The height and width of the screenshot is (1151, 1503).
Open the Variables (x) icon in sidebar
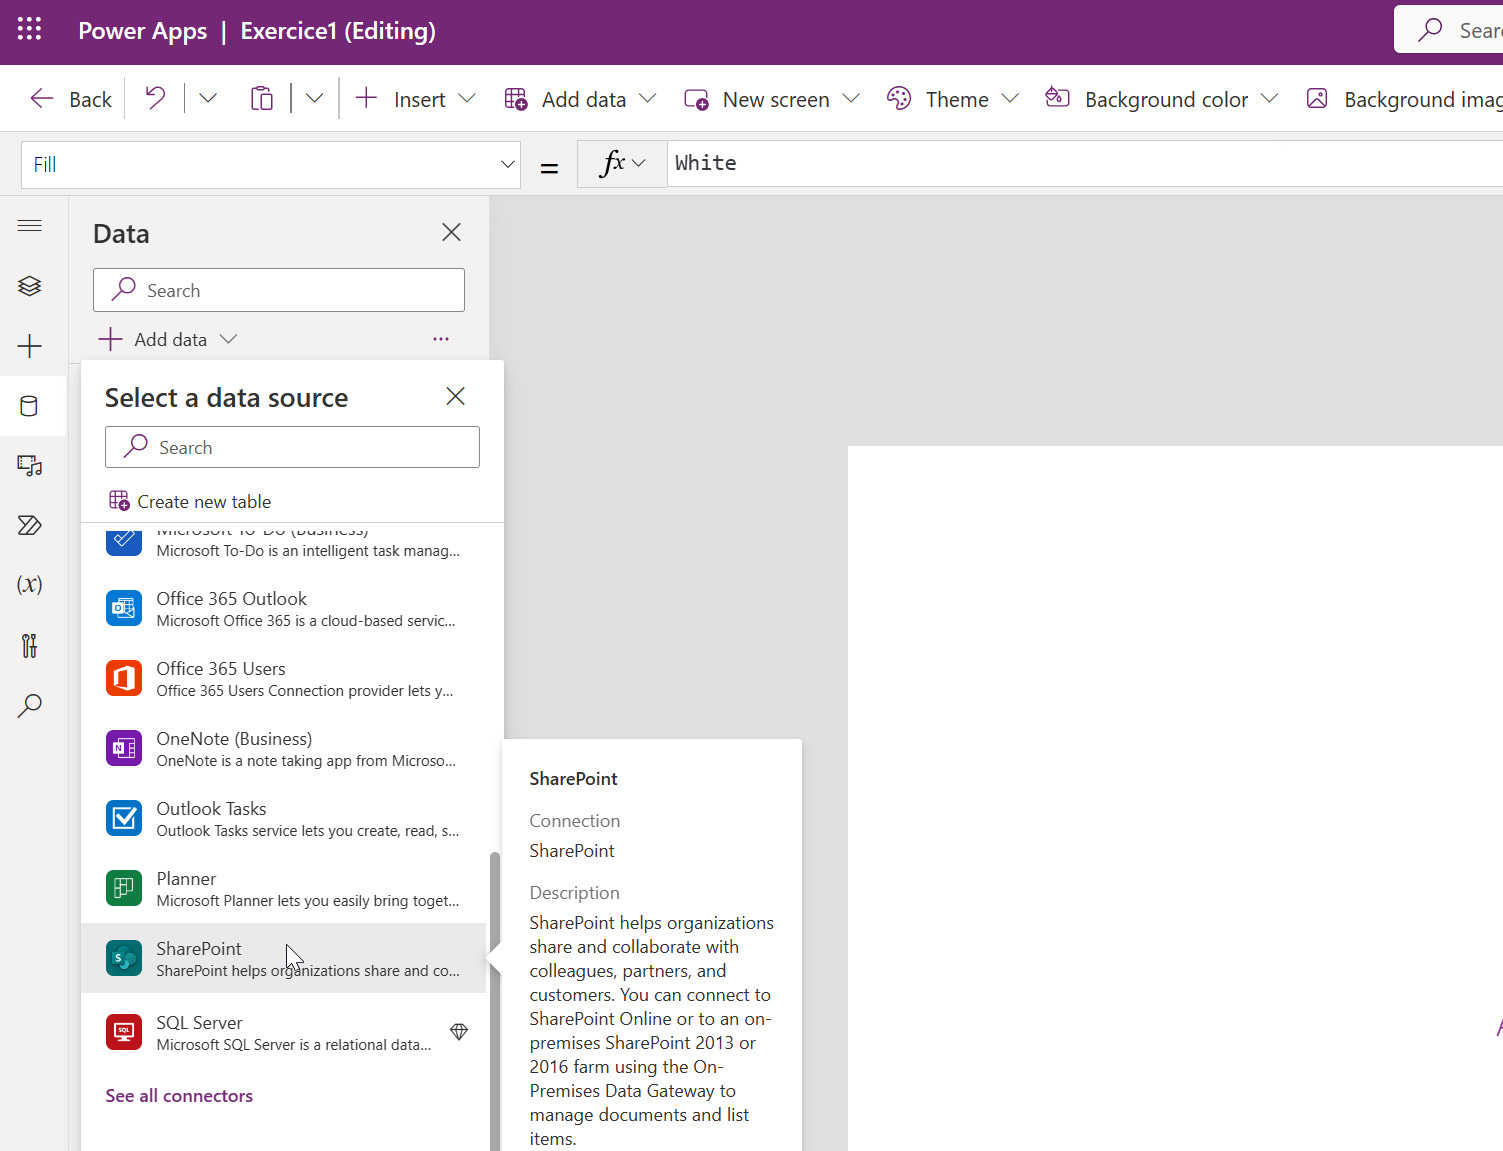[30, 585]
